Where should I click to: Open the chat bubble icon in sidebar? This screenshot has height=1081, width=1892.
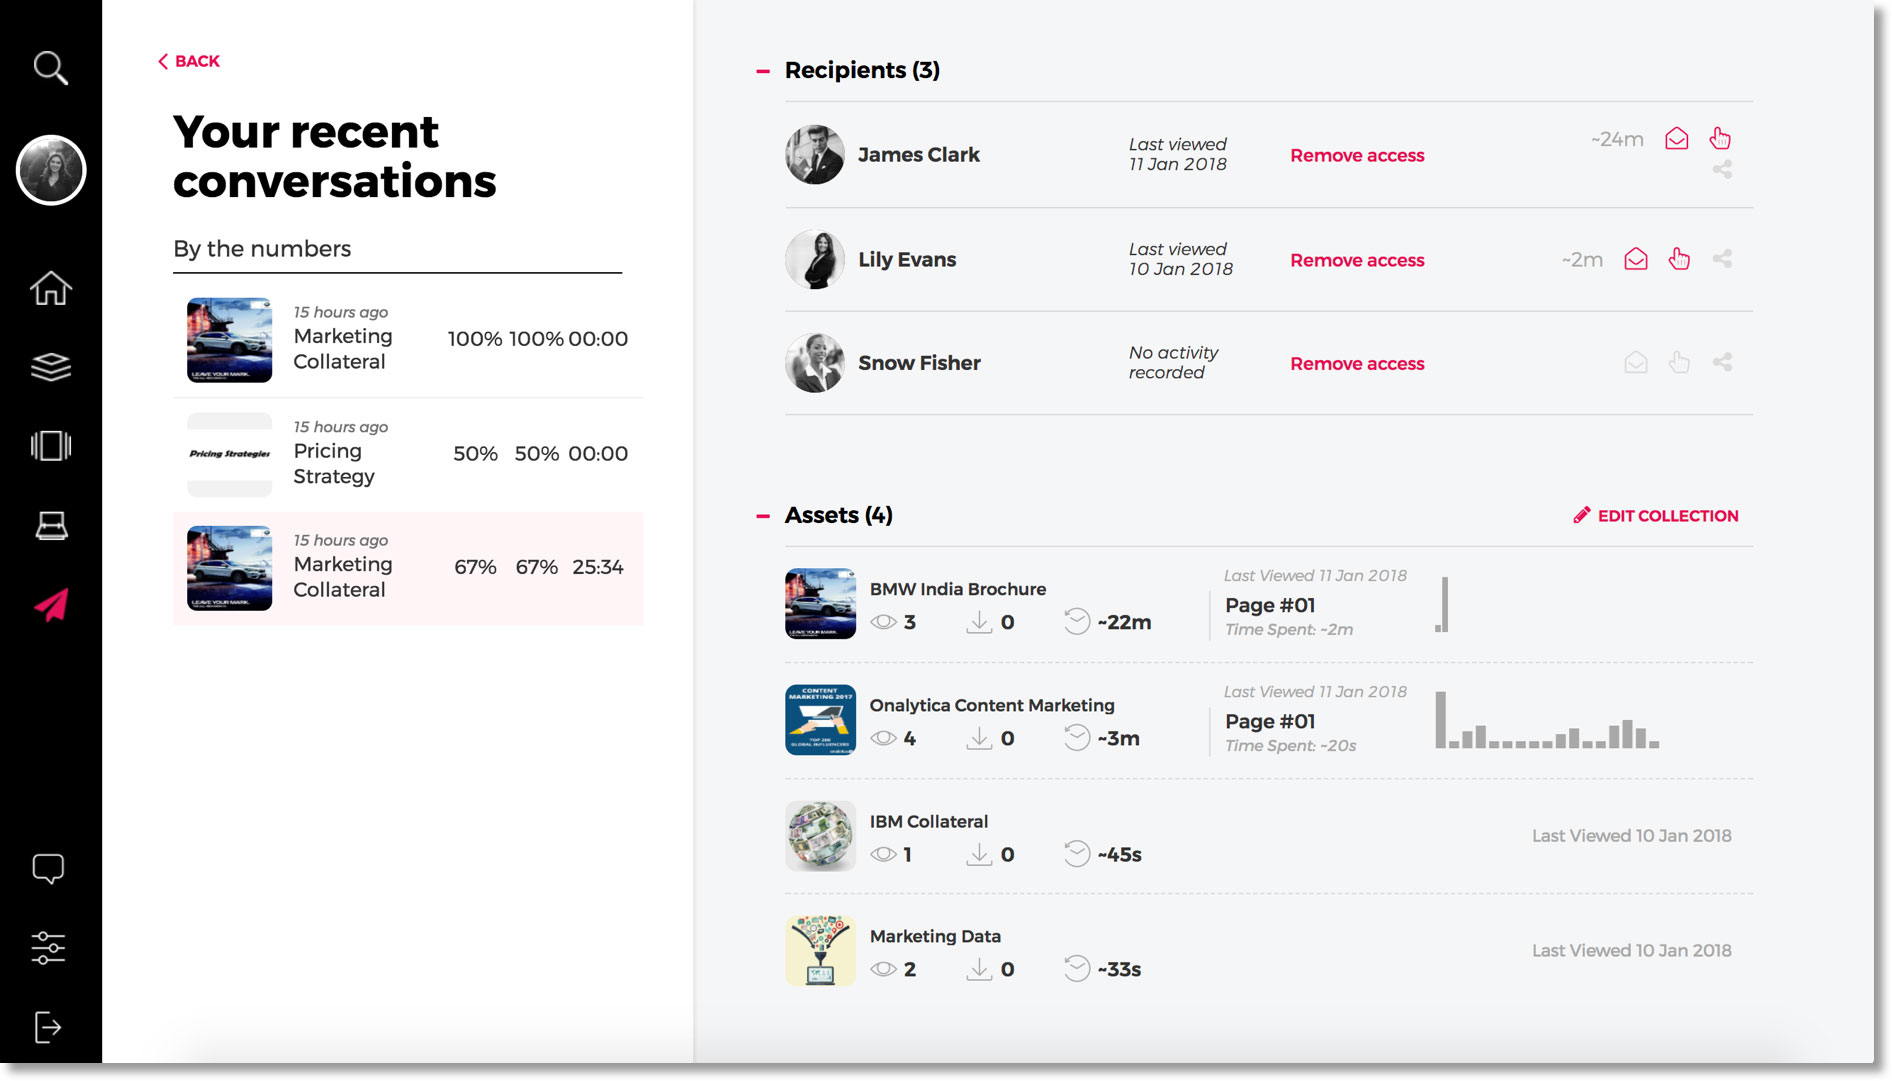pos(48,868)
